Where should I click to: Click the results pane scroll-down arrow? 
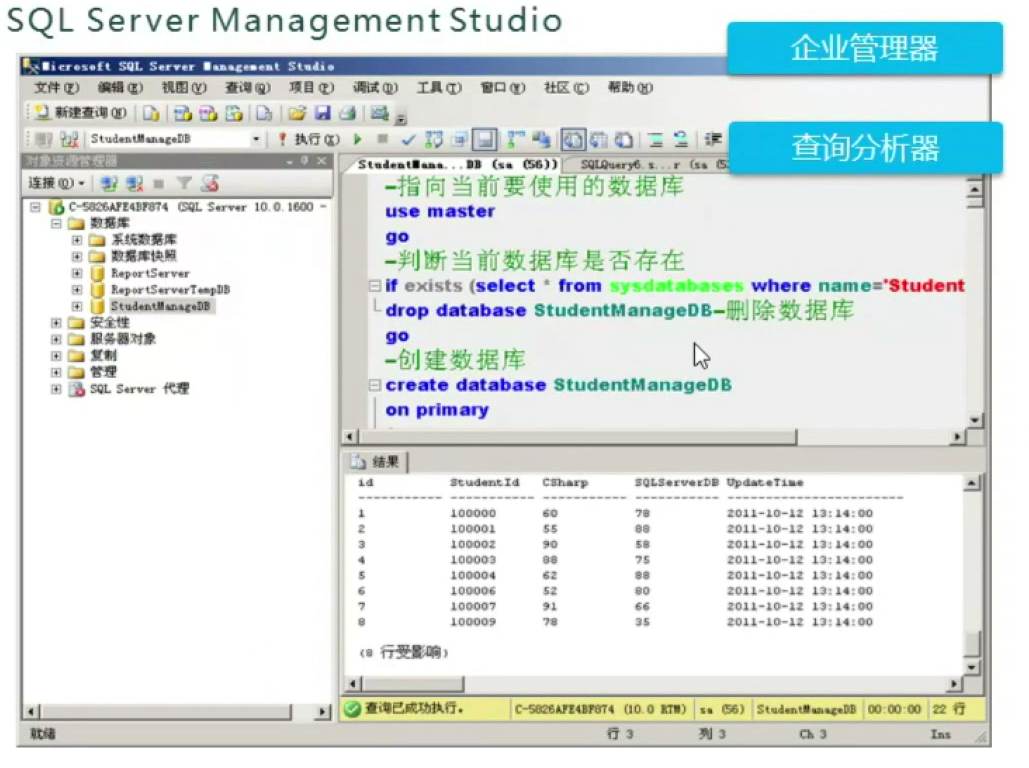pyautogui.click(x=973, y=667)
